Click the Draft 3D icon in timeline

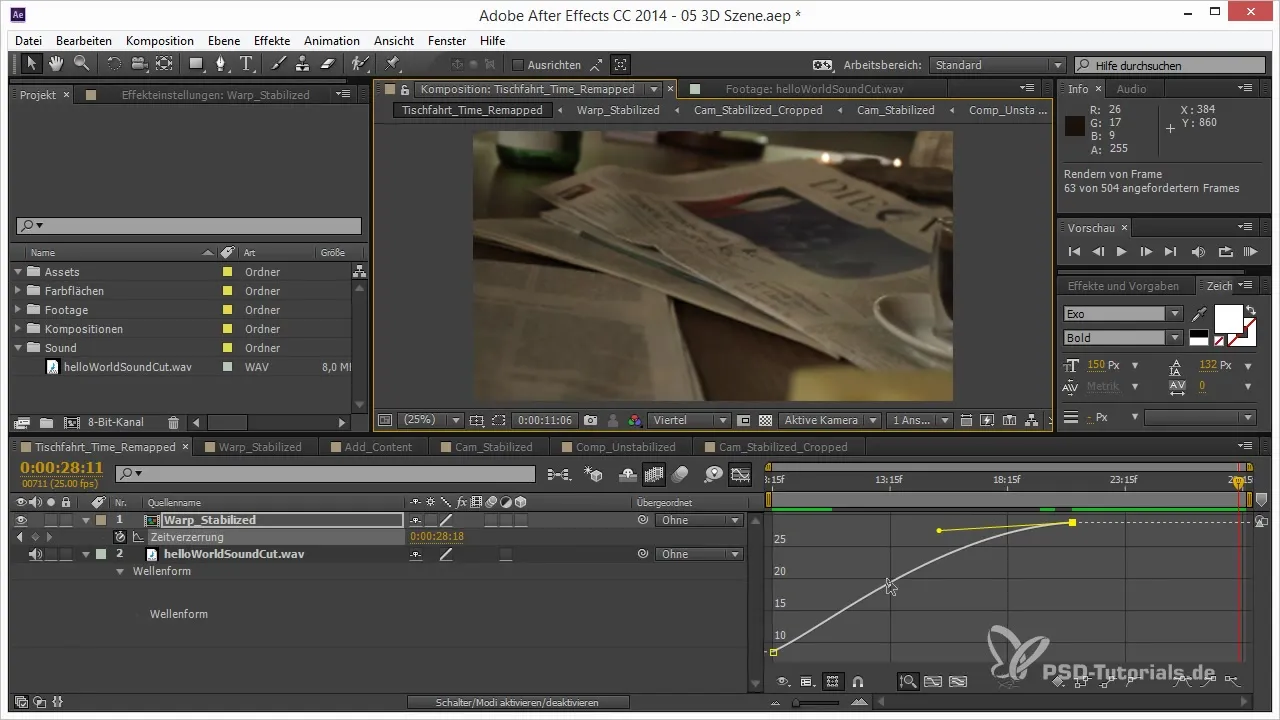click(x=594, y=474)
